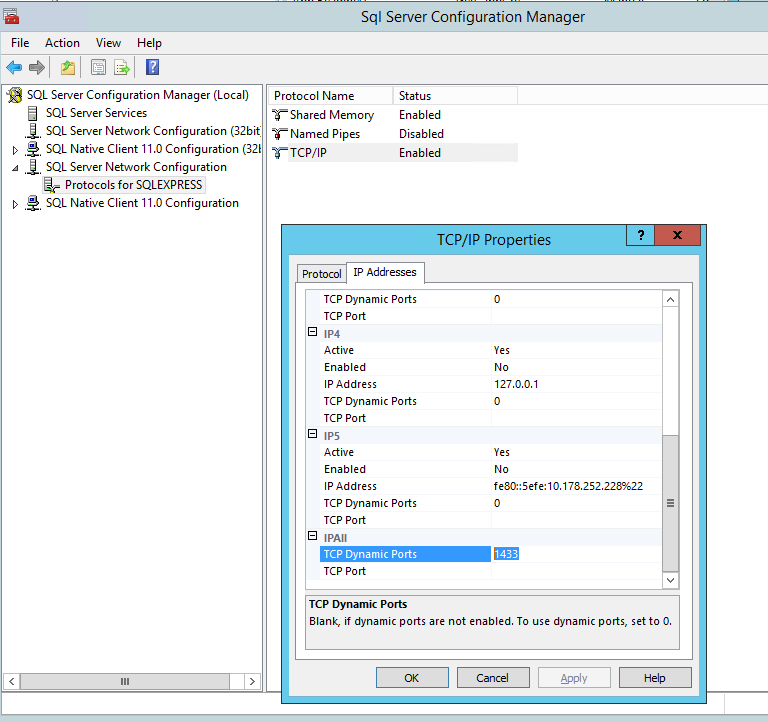
Task: Click the TCP/IP protocol icon
Action: 279,153
